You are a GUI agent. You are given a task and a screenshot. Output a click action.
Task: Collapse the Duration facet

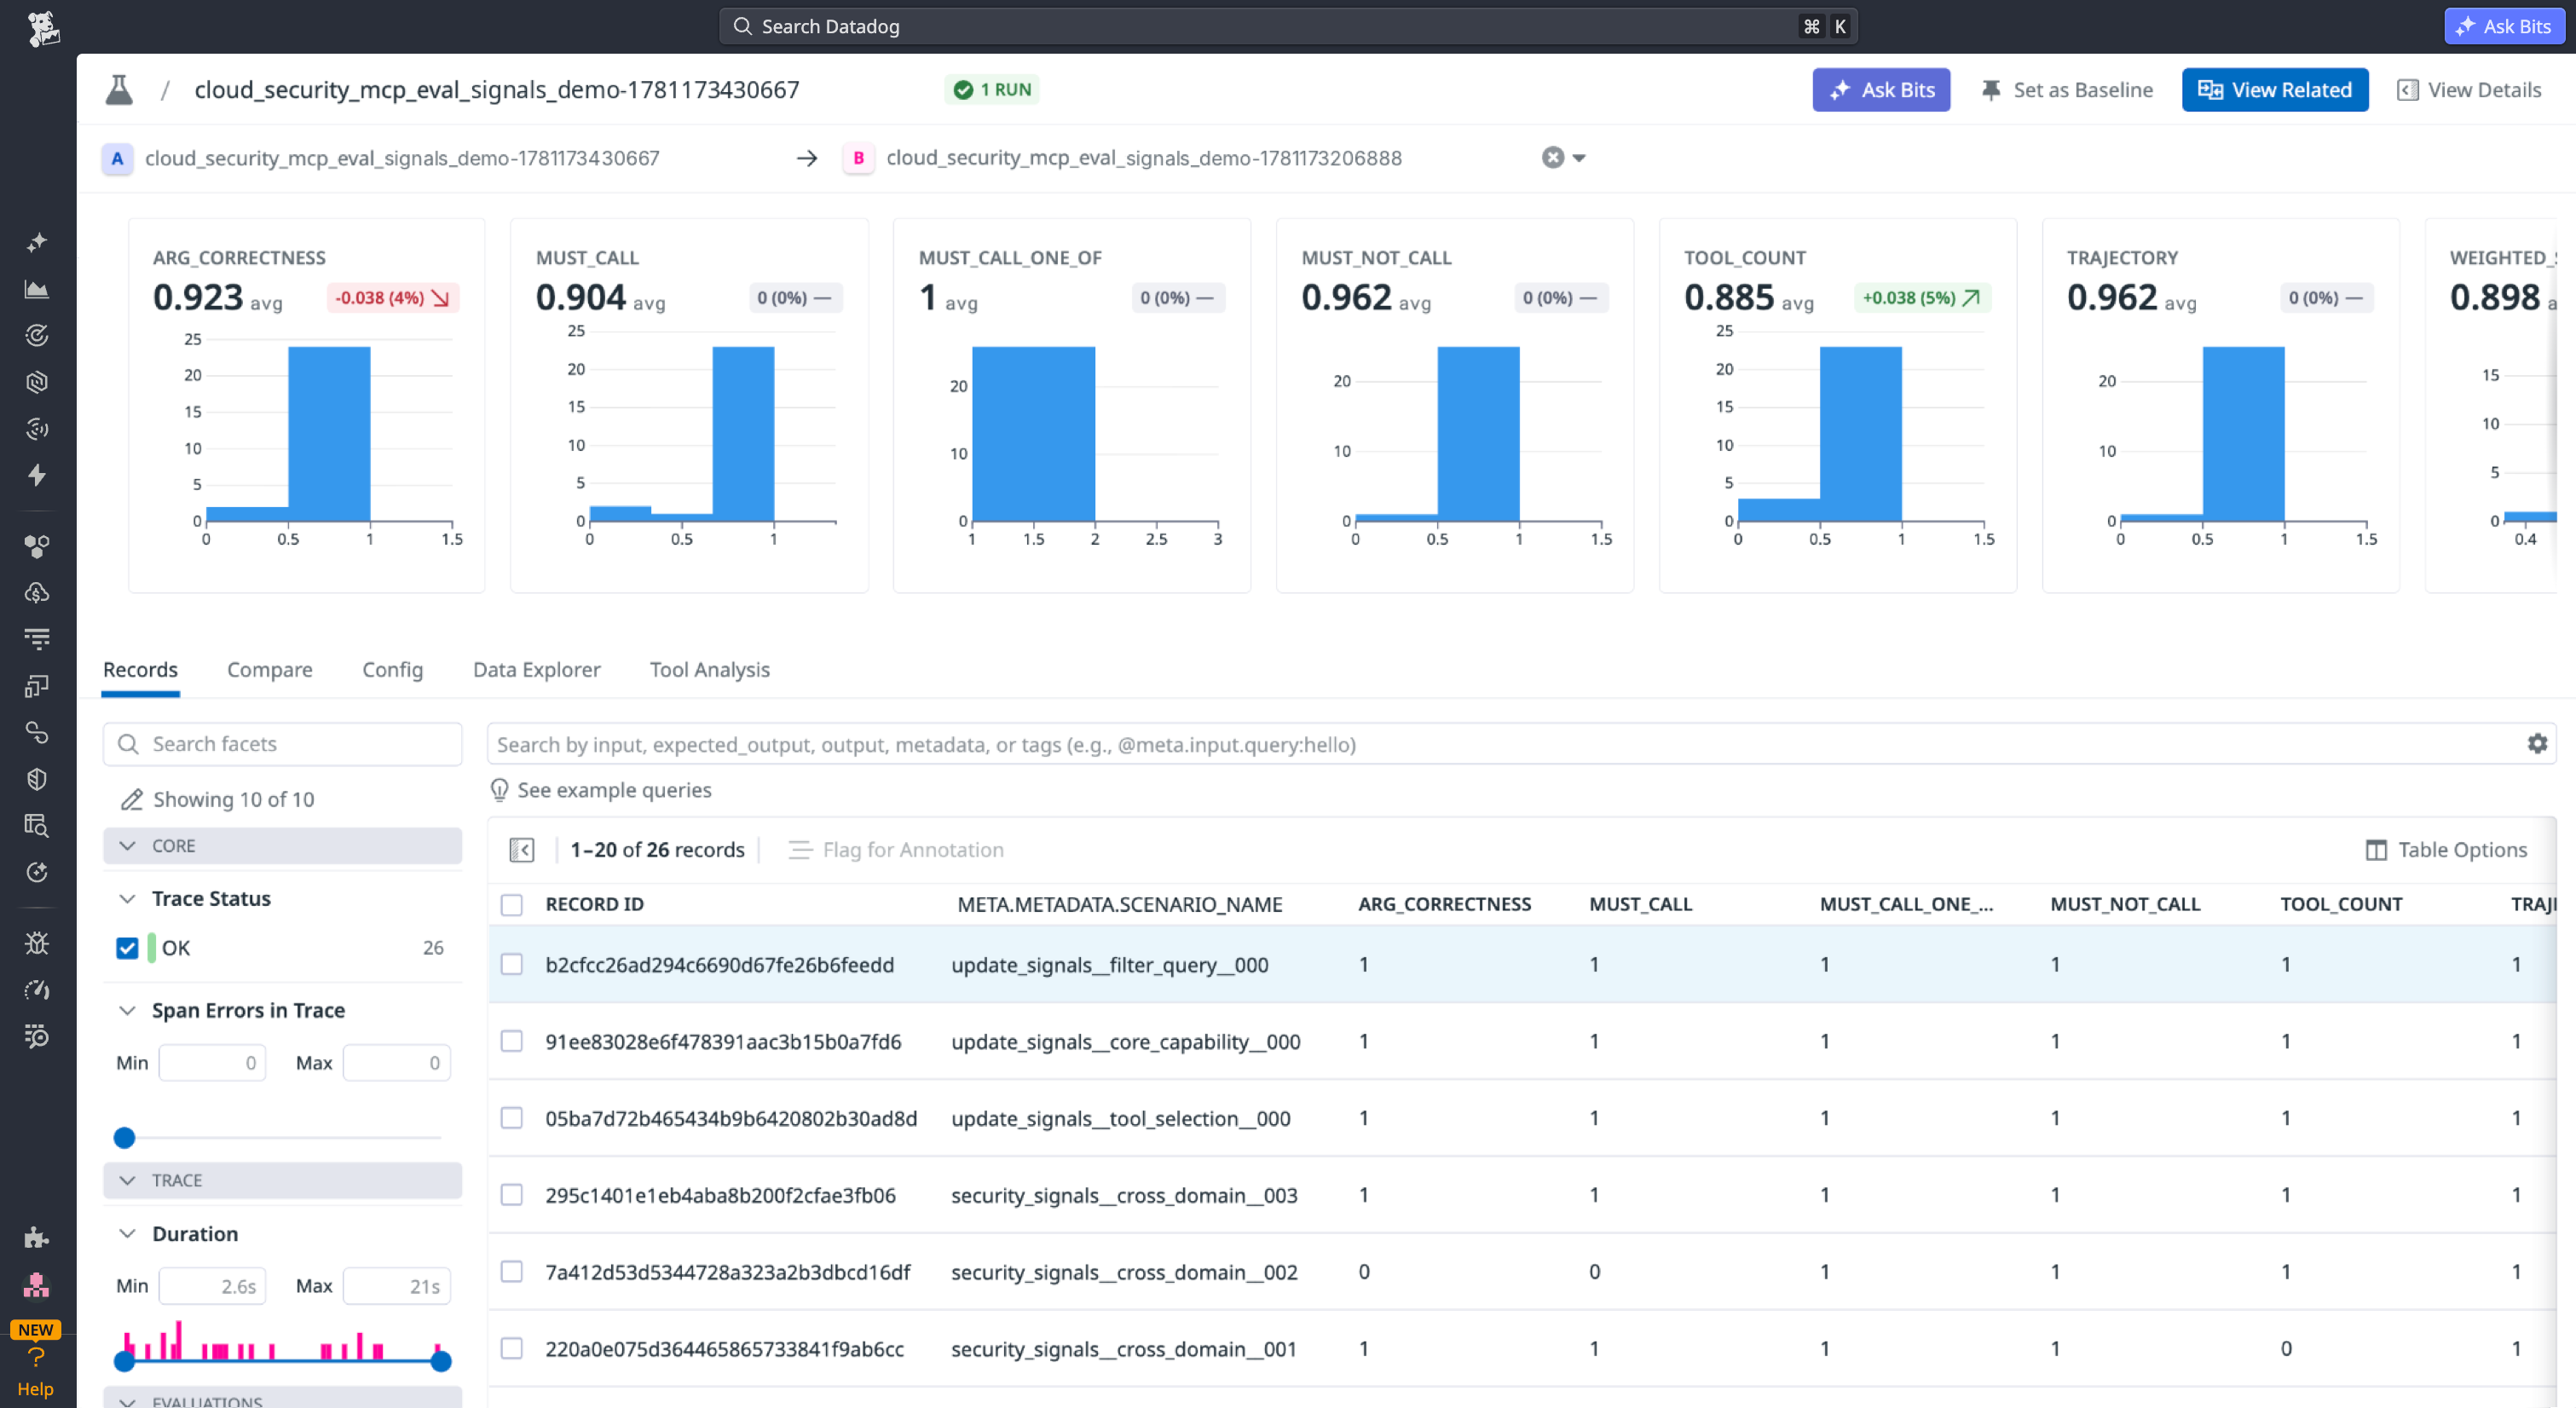click(x=127, y=1234)
